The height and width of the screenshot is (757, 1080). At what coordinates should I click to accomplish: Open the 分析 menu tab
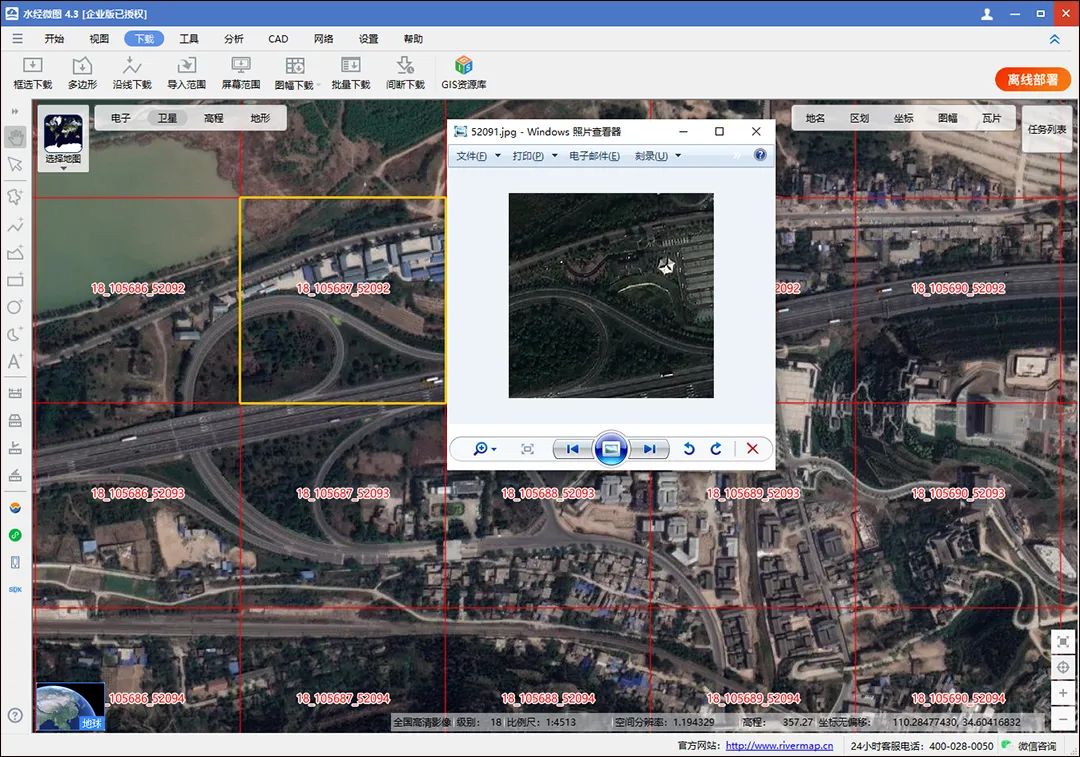coord(233,39)
